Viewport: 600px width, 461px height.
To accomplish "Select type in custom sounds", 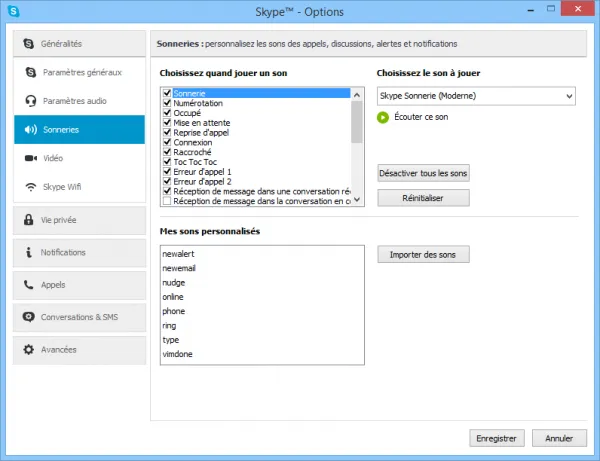I will [171, 340].
